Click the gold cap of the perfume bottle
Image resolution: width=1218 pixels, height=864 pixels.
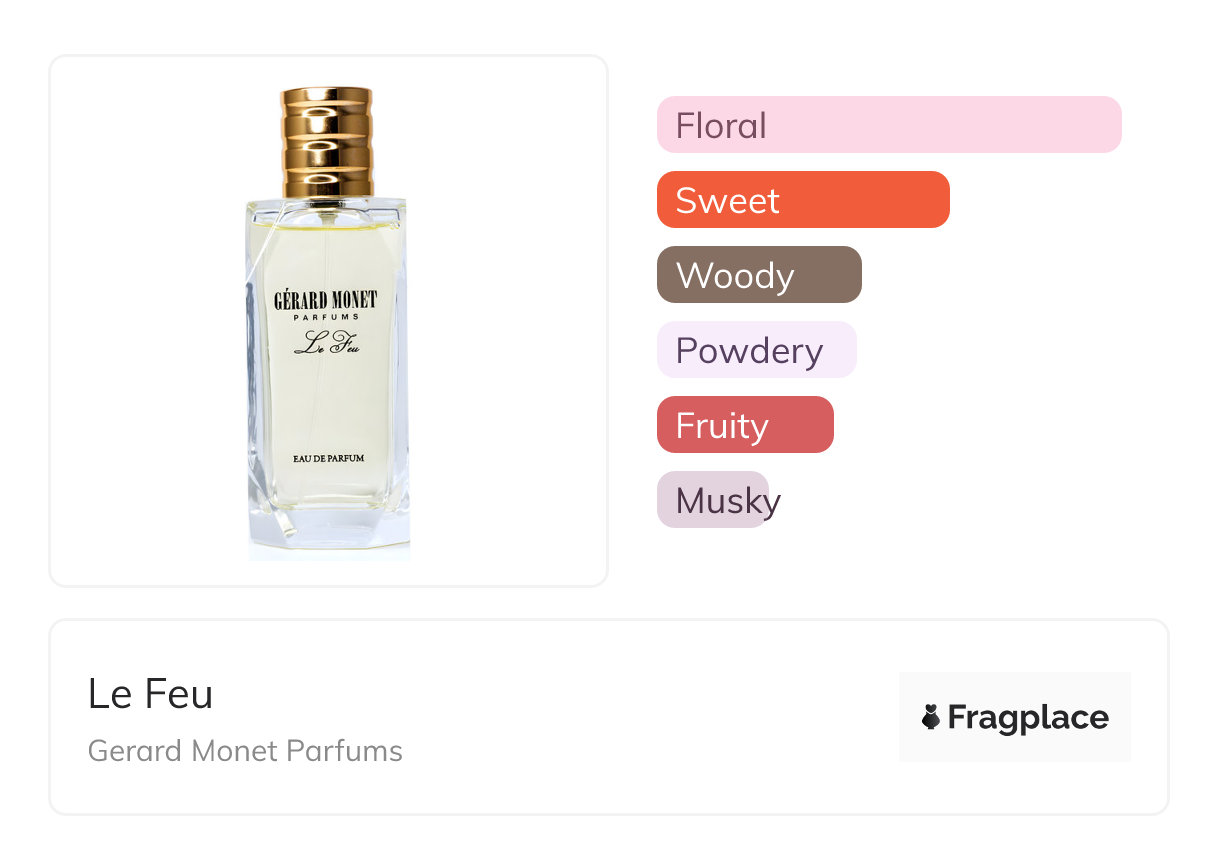327,142
